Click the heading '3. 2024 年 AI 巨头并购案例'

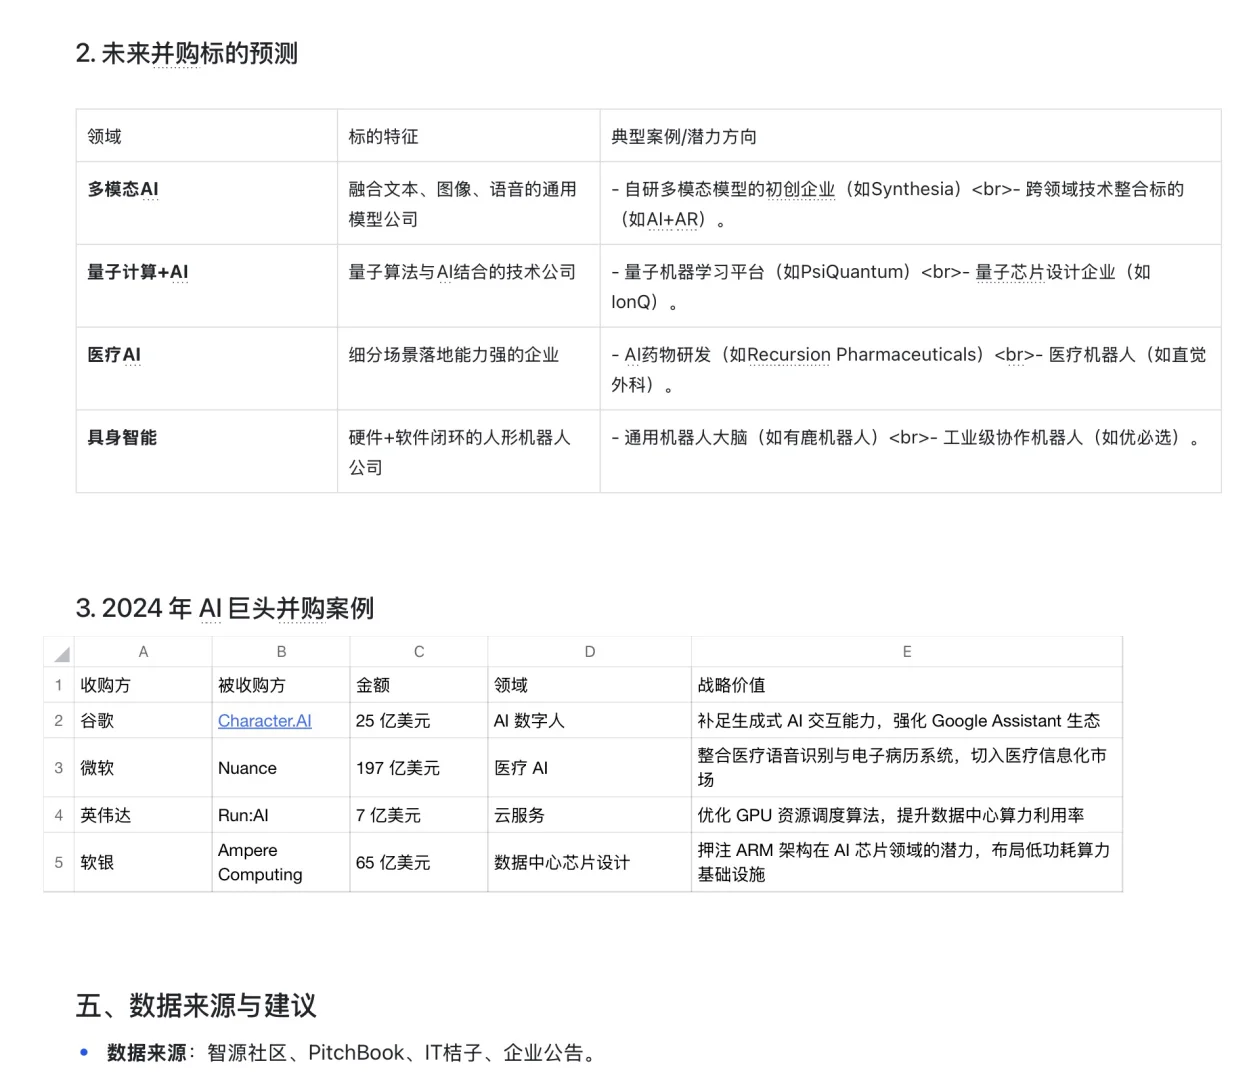tap(225, 608)
